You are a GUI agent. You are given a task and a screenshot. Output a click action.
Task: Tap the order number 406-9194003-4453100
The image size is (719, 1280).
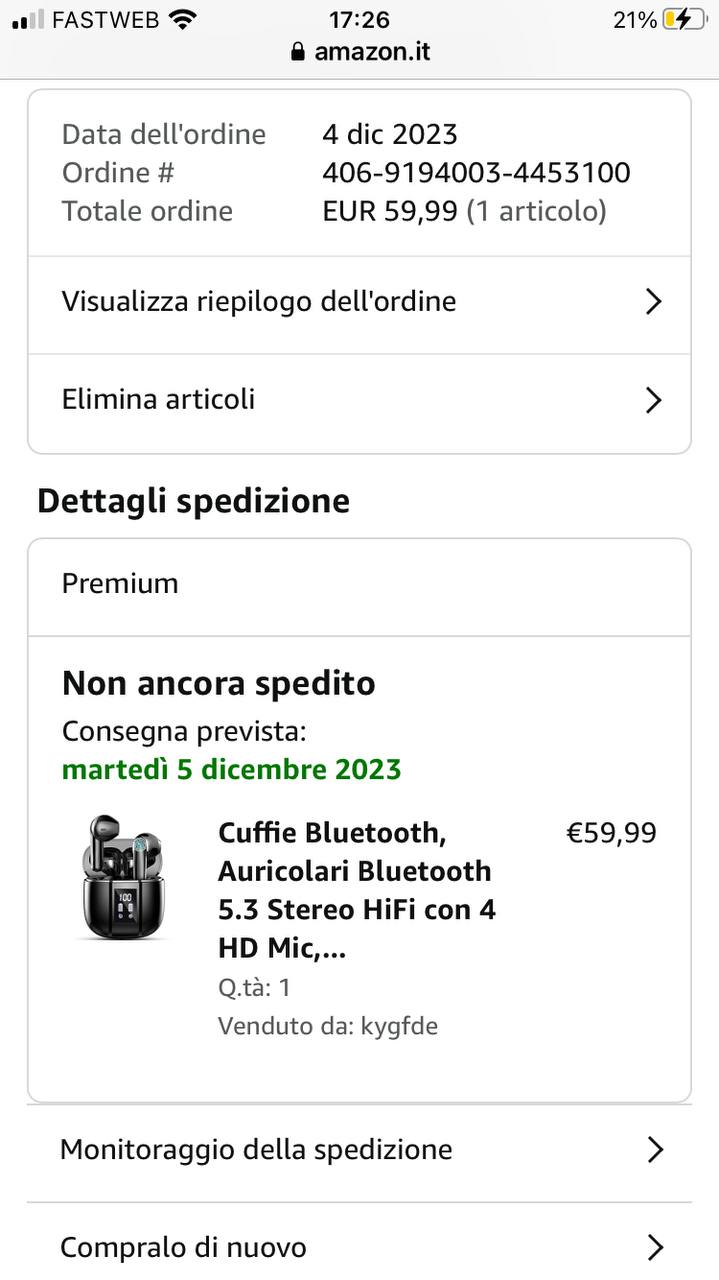point(476,173)
